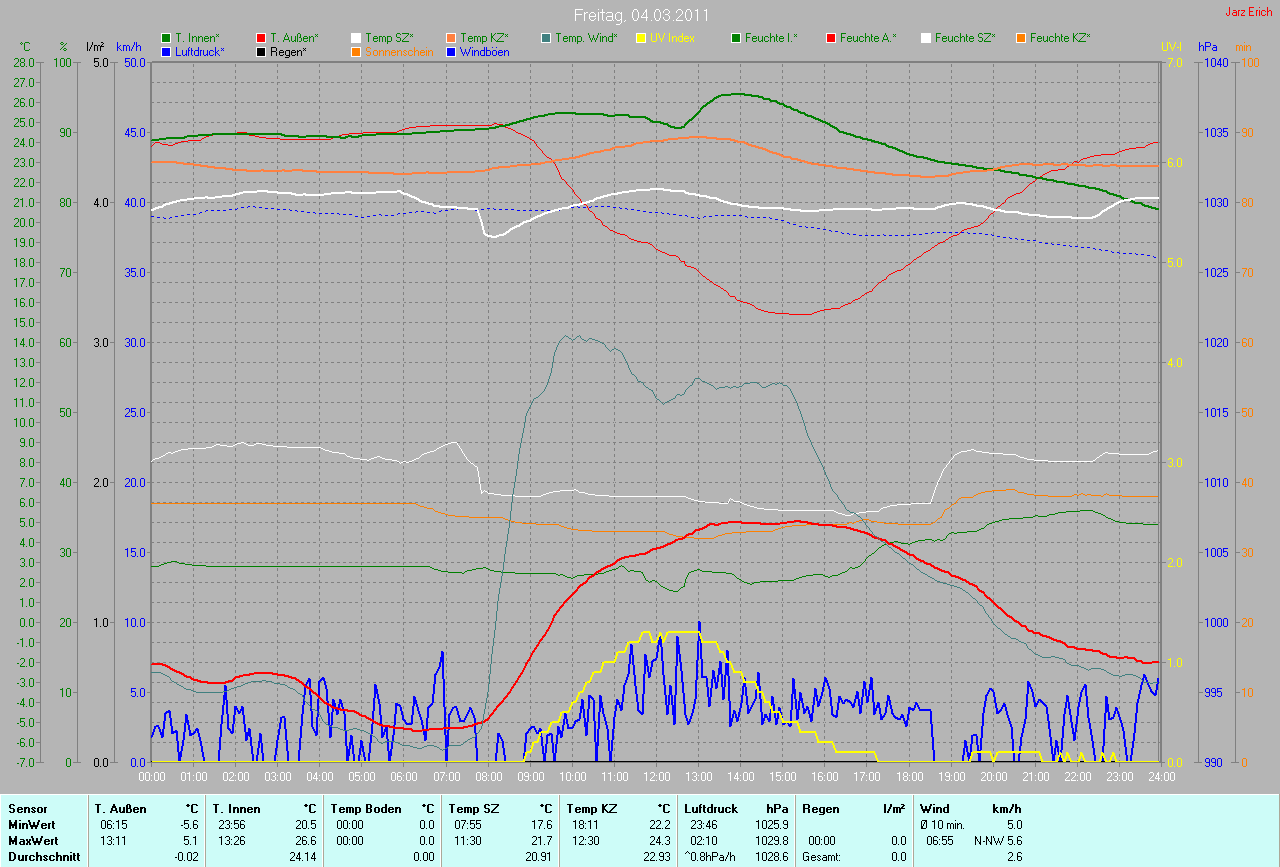Click the "Temp. Wind*" legend label
The image size is (1280, 867).
pyautogui.click(x=586, y=38)
